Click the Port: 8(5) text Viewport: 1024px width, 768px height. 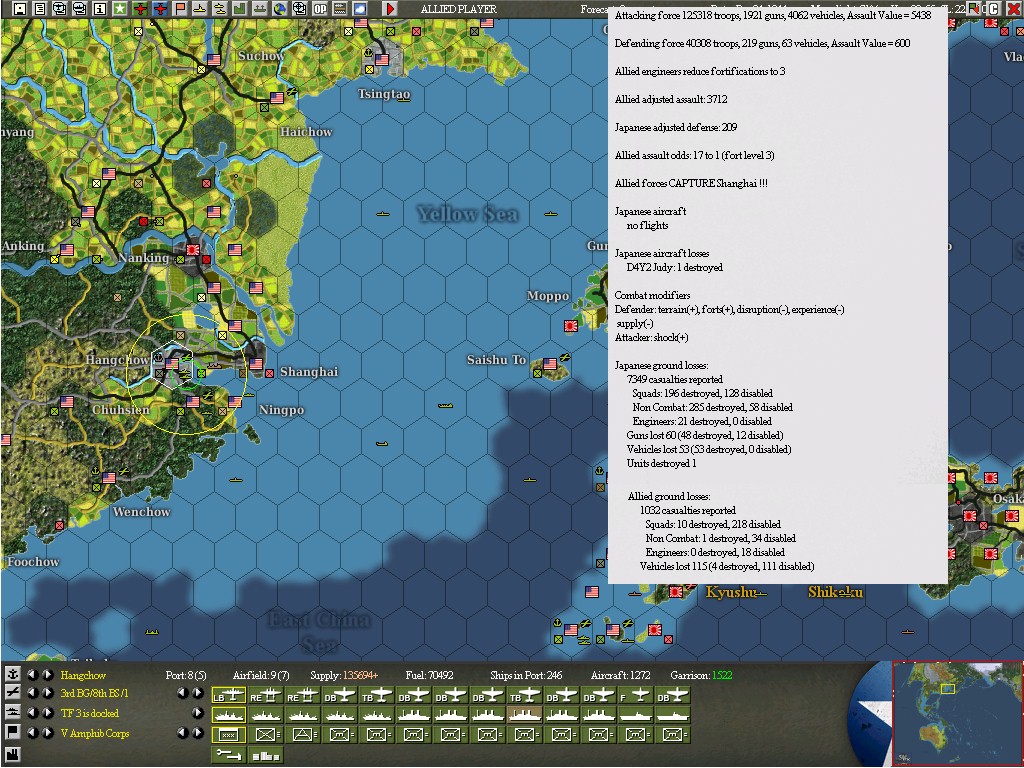point(185,675)
